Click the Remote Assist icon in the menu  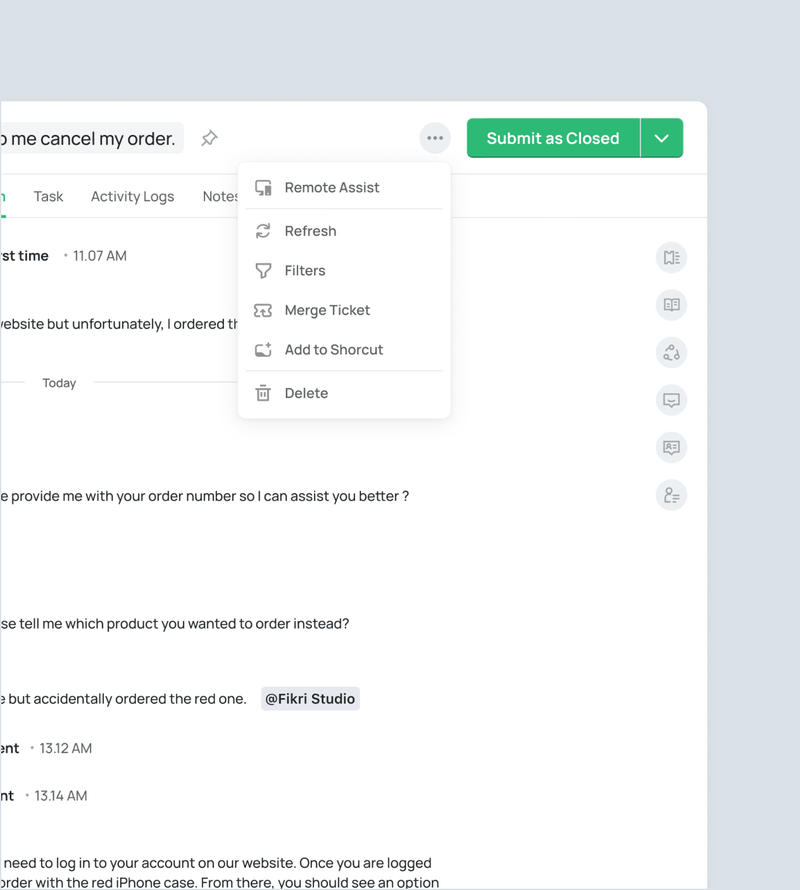pyautogui.click(x=262, y=187)
